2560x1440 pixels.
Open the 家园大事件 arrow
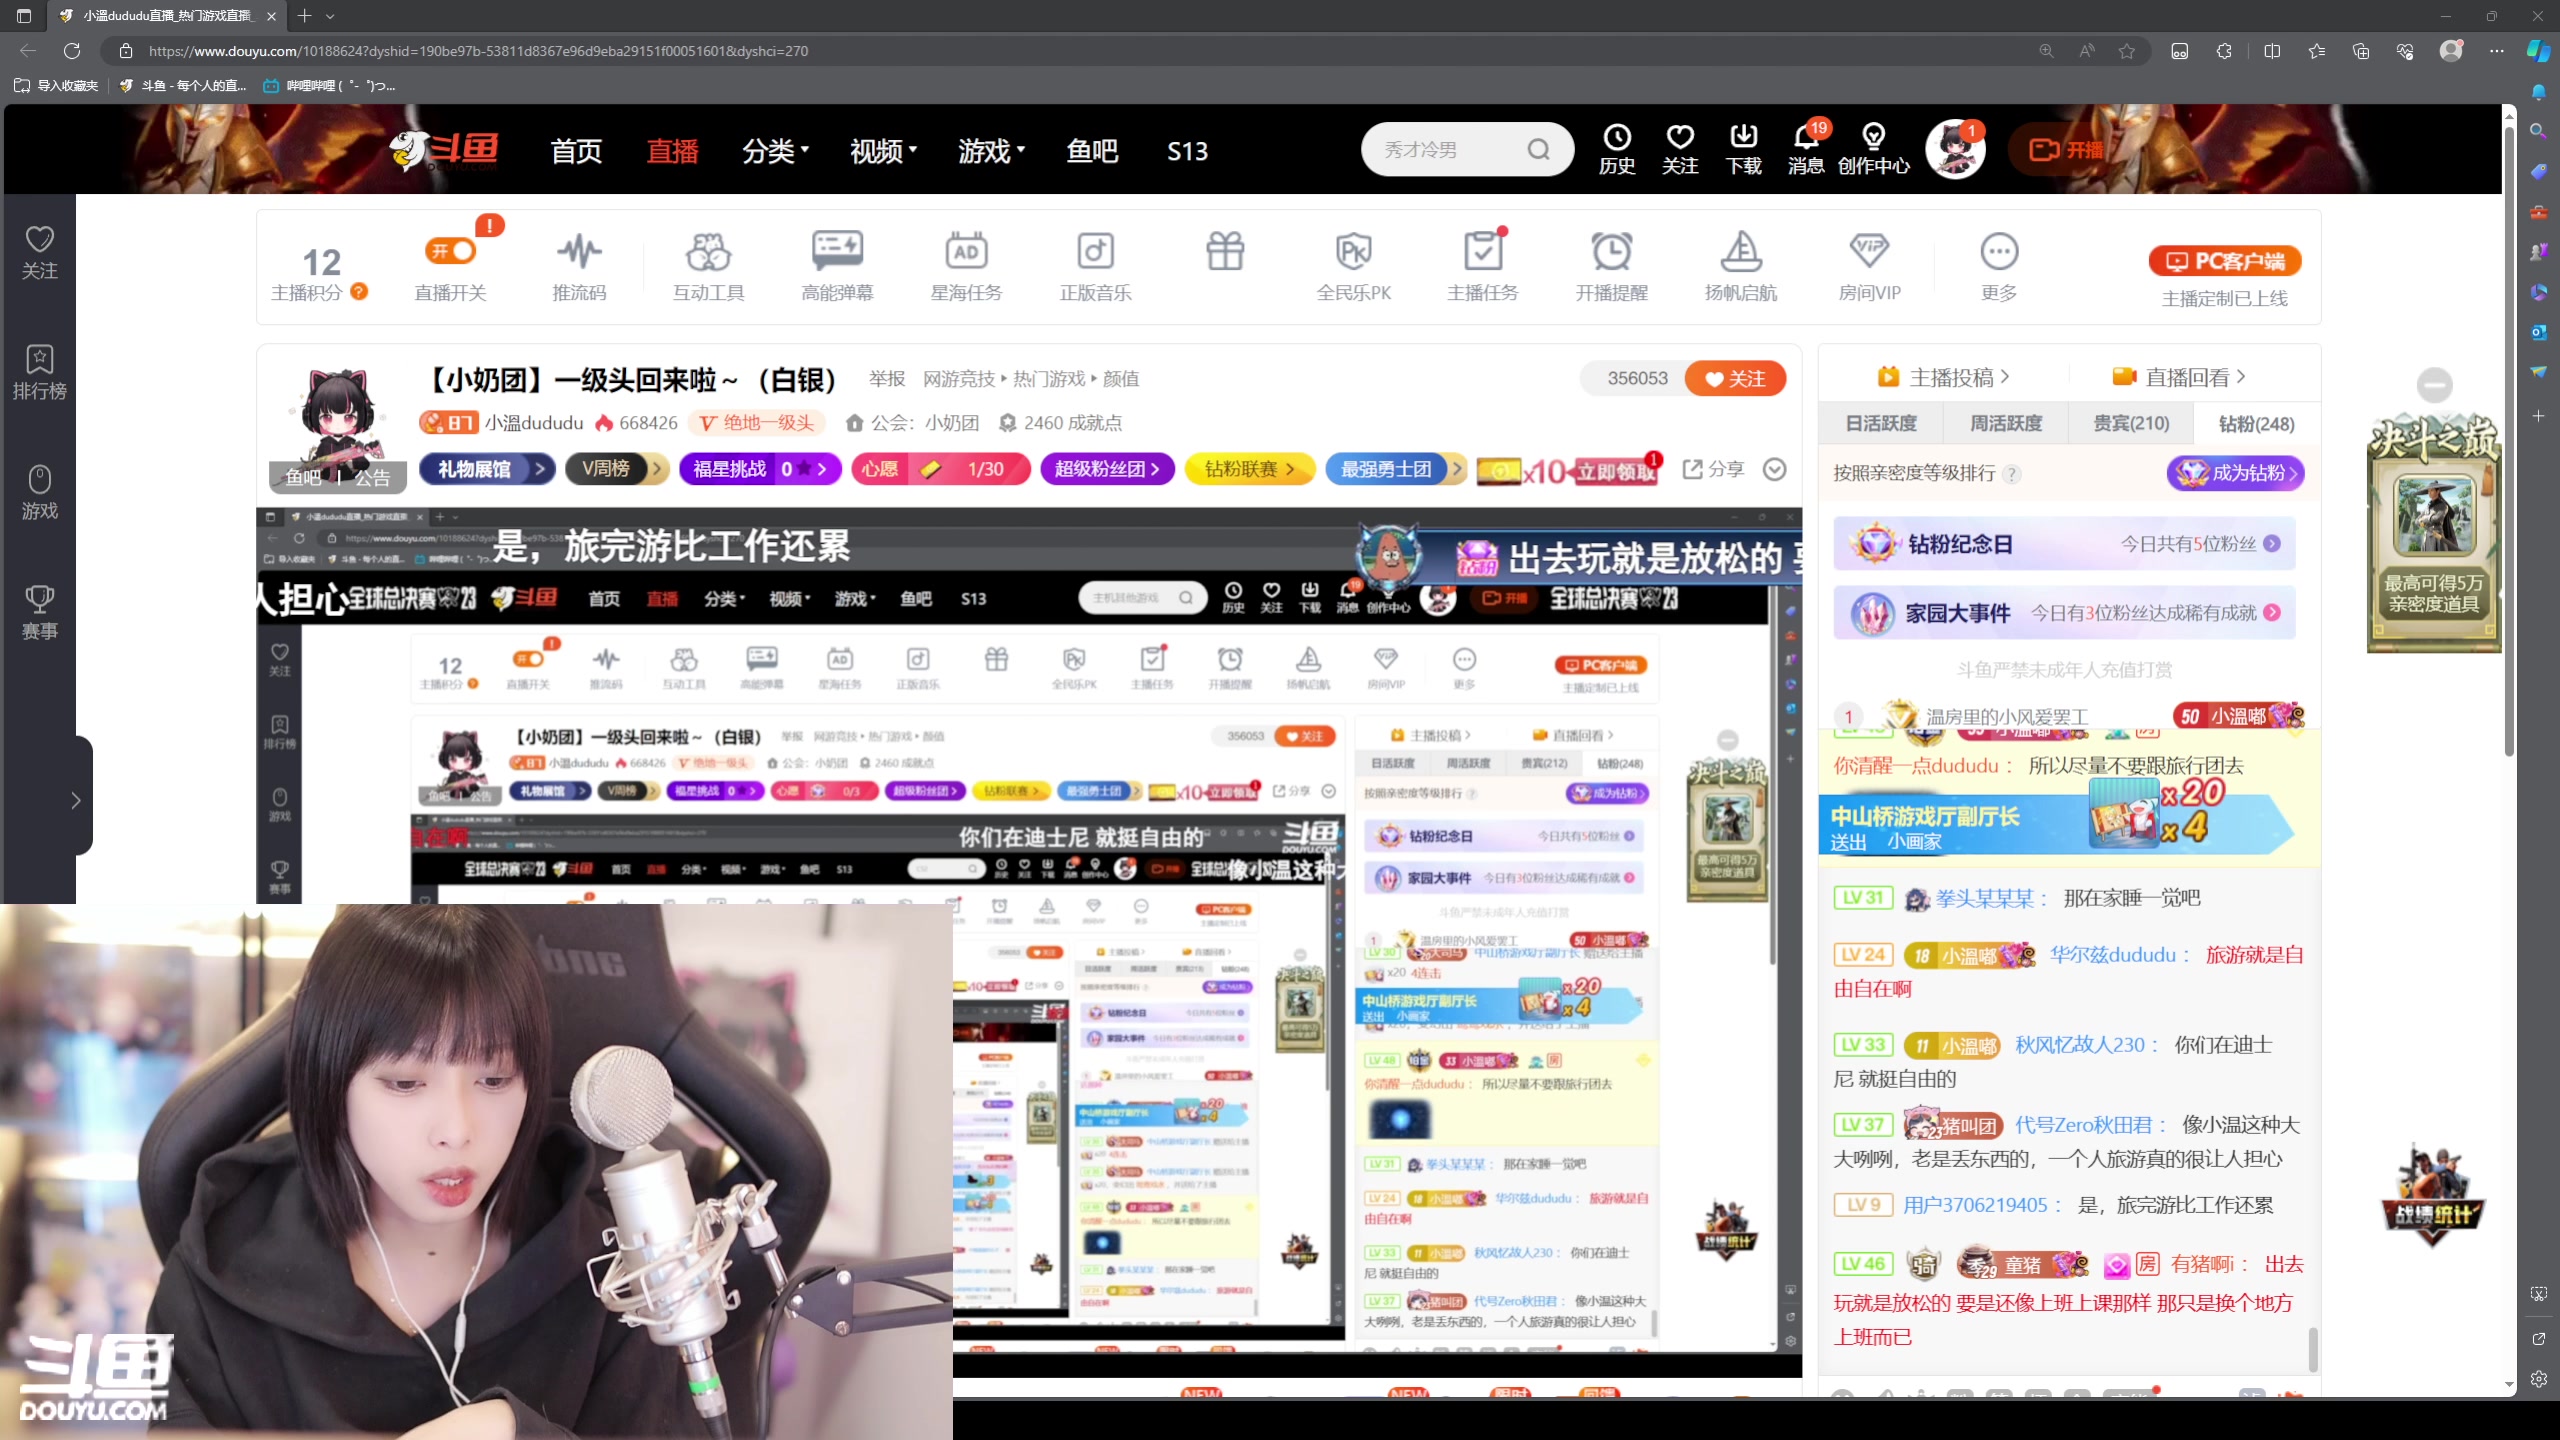pyautogui.click(x=2272, y=613)
